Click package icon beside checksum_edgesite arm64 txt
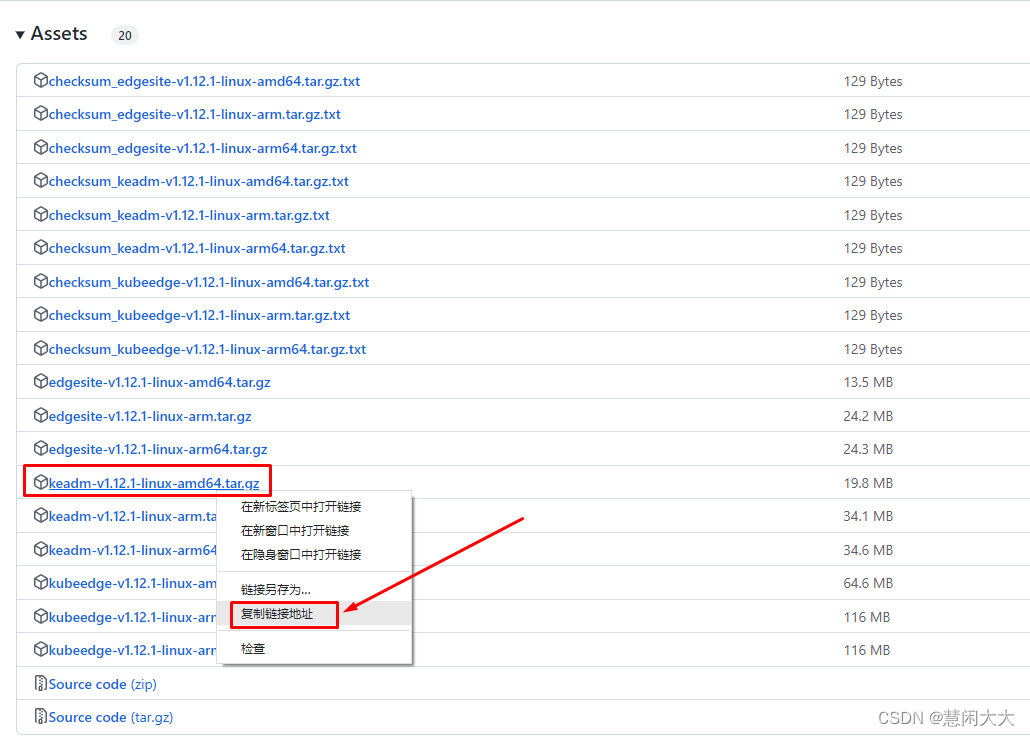The image size is (1030, 736). click(41, 147)
